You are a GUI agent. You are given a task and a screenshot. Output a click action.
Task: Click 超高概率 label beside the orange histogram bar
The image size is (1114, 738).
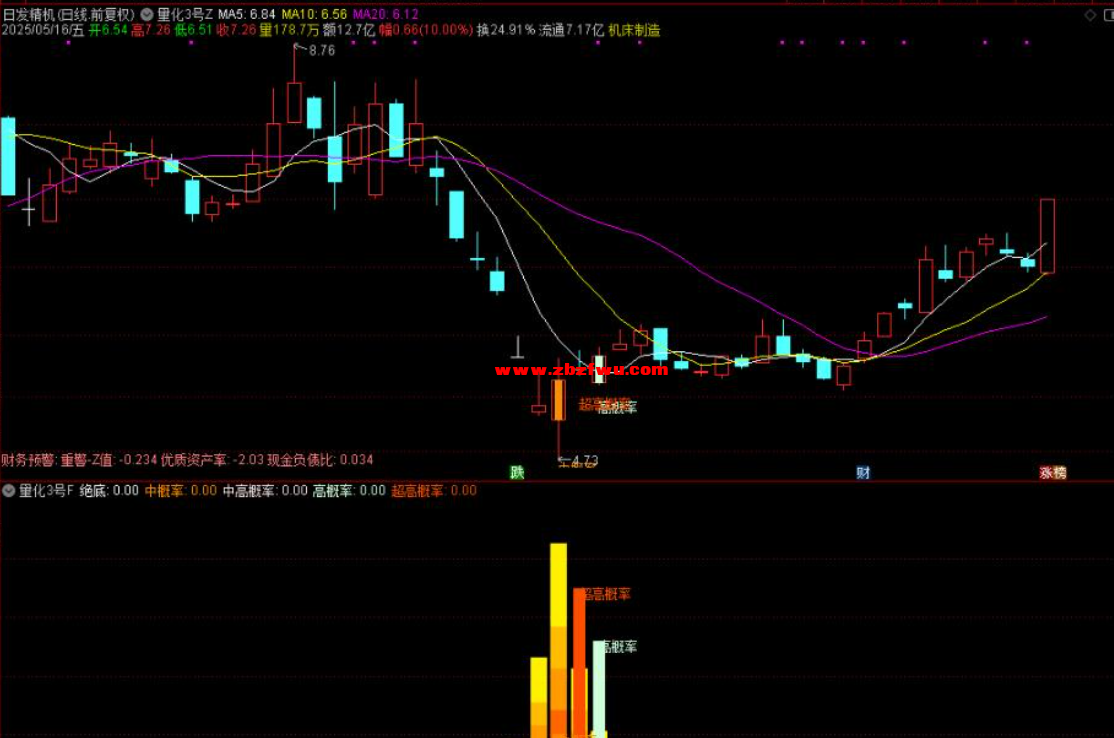click(607, 594)
